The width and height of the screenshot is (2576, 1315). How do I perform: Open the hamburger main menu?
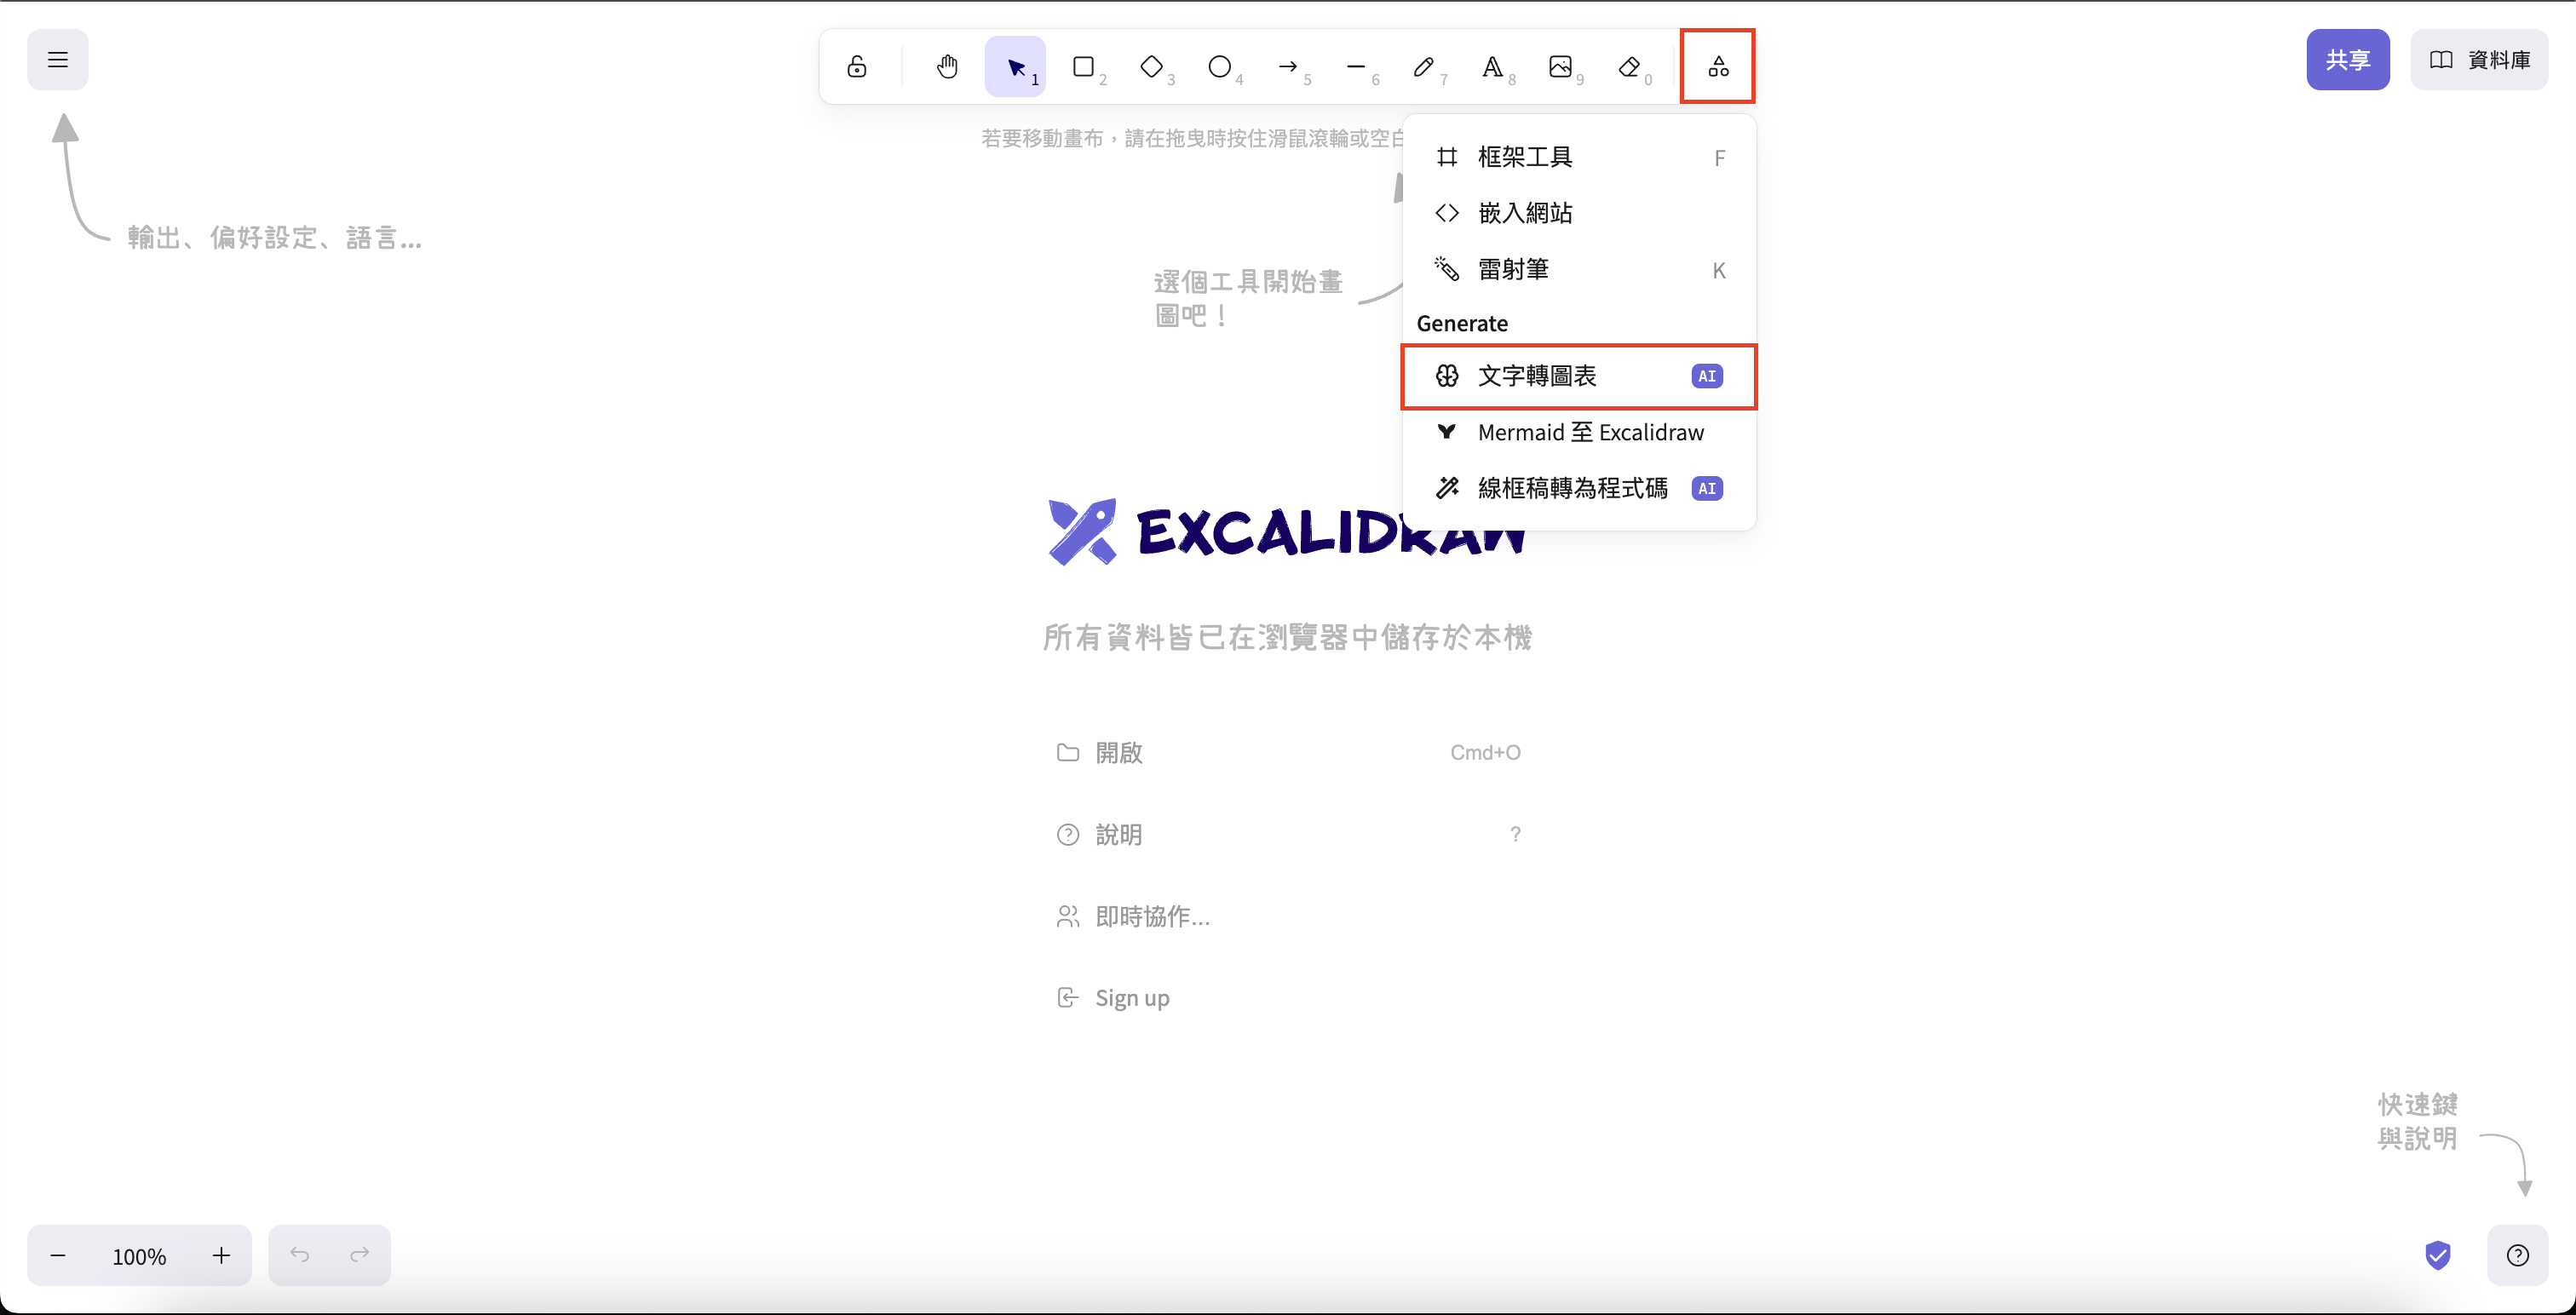click(x=58, y=60)
